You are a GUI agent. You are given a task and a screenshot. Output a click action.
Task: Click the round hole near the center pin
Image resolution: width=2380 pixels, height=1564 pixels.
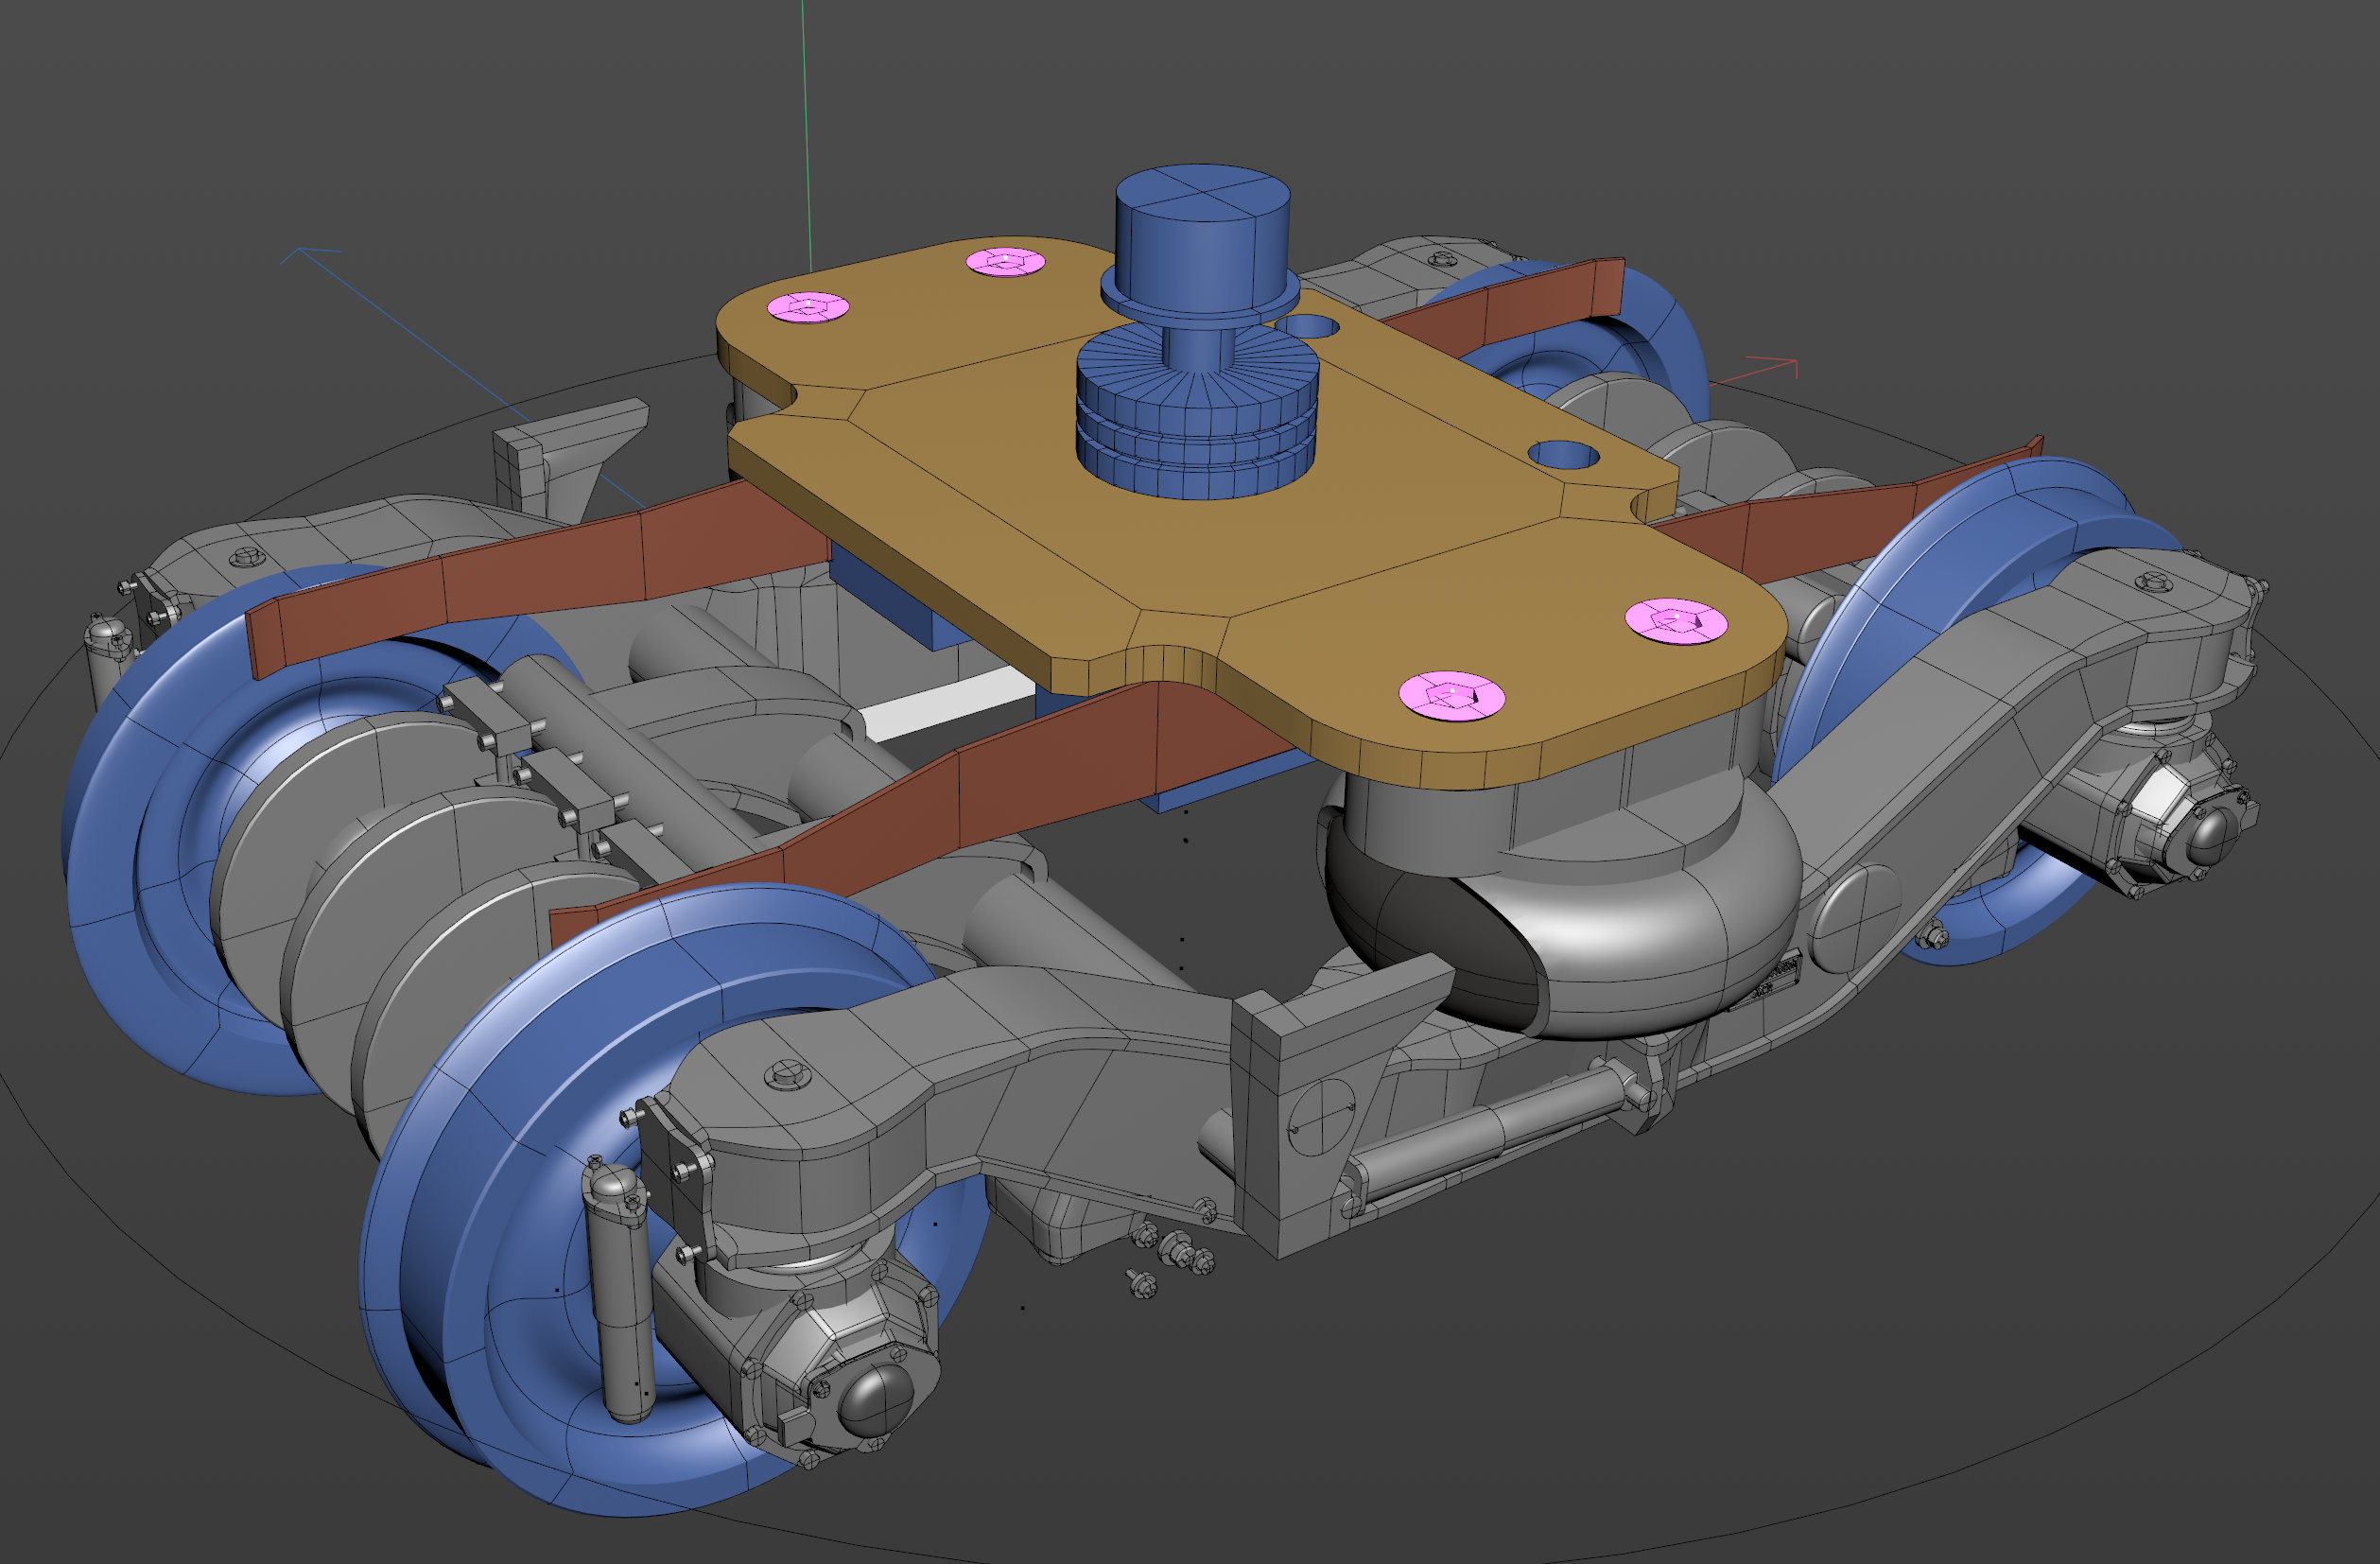pos(1308,326)
